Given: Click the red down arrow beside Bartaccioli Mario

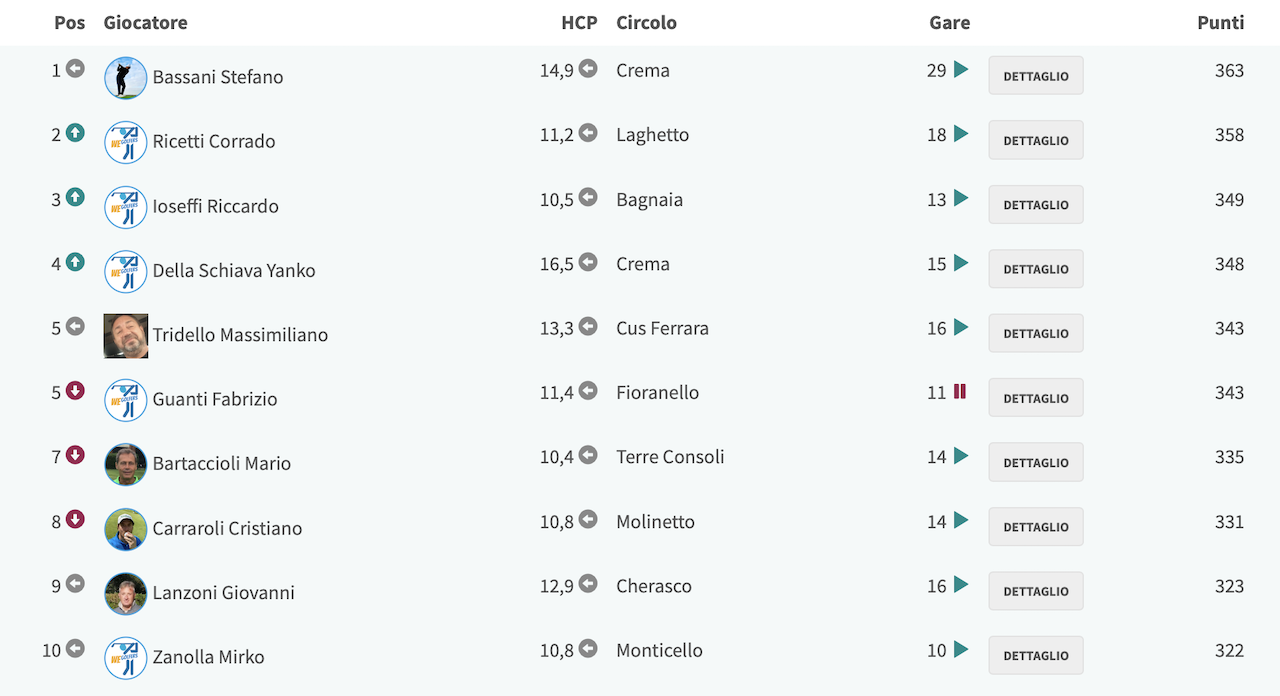Looking at the screenshot, I should pyautogui.click(x=75, y=455).
